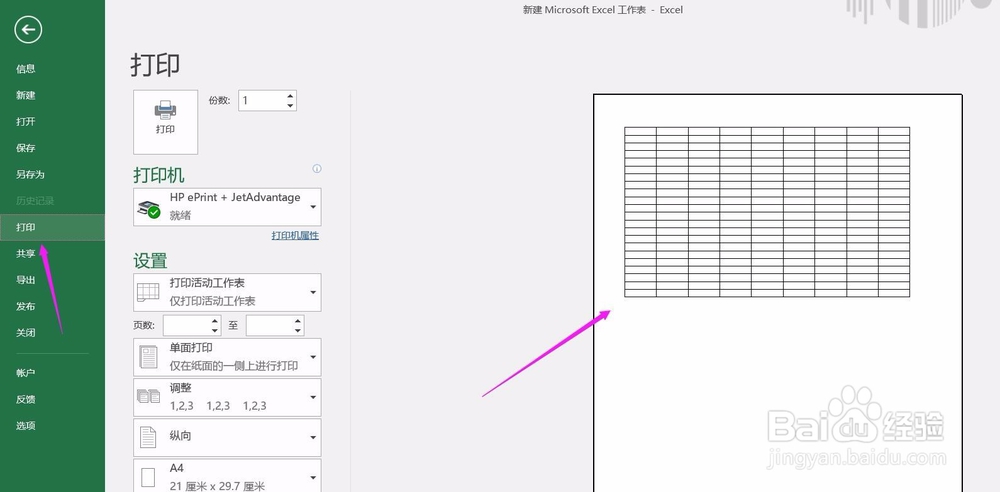The height and width of the screenshot is (492, 1000).
Task: Open the 发布 Publish menu item
Action: 52,306
